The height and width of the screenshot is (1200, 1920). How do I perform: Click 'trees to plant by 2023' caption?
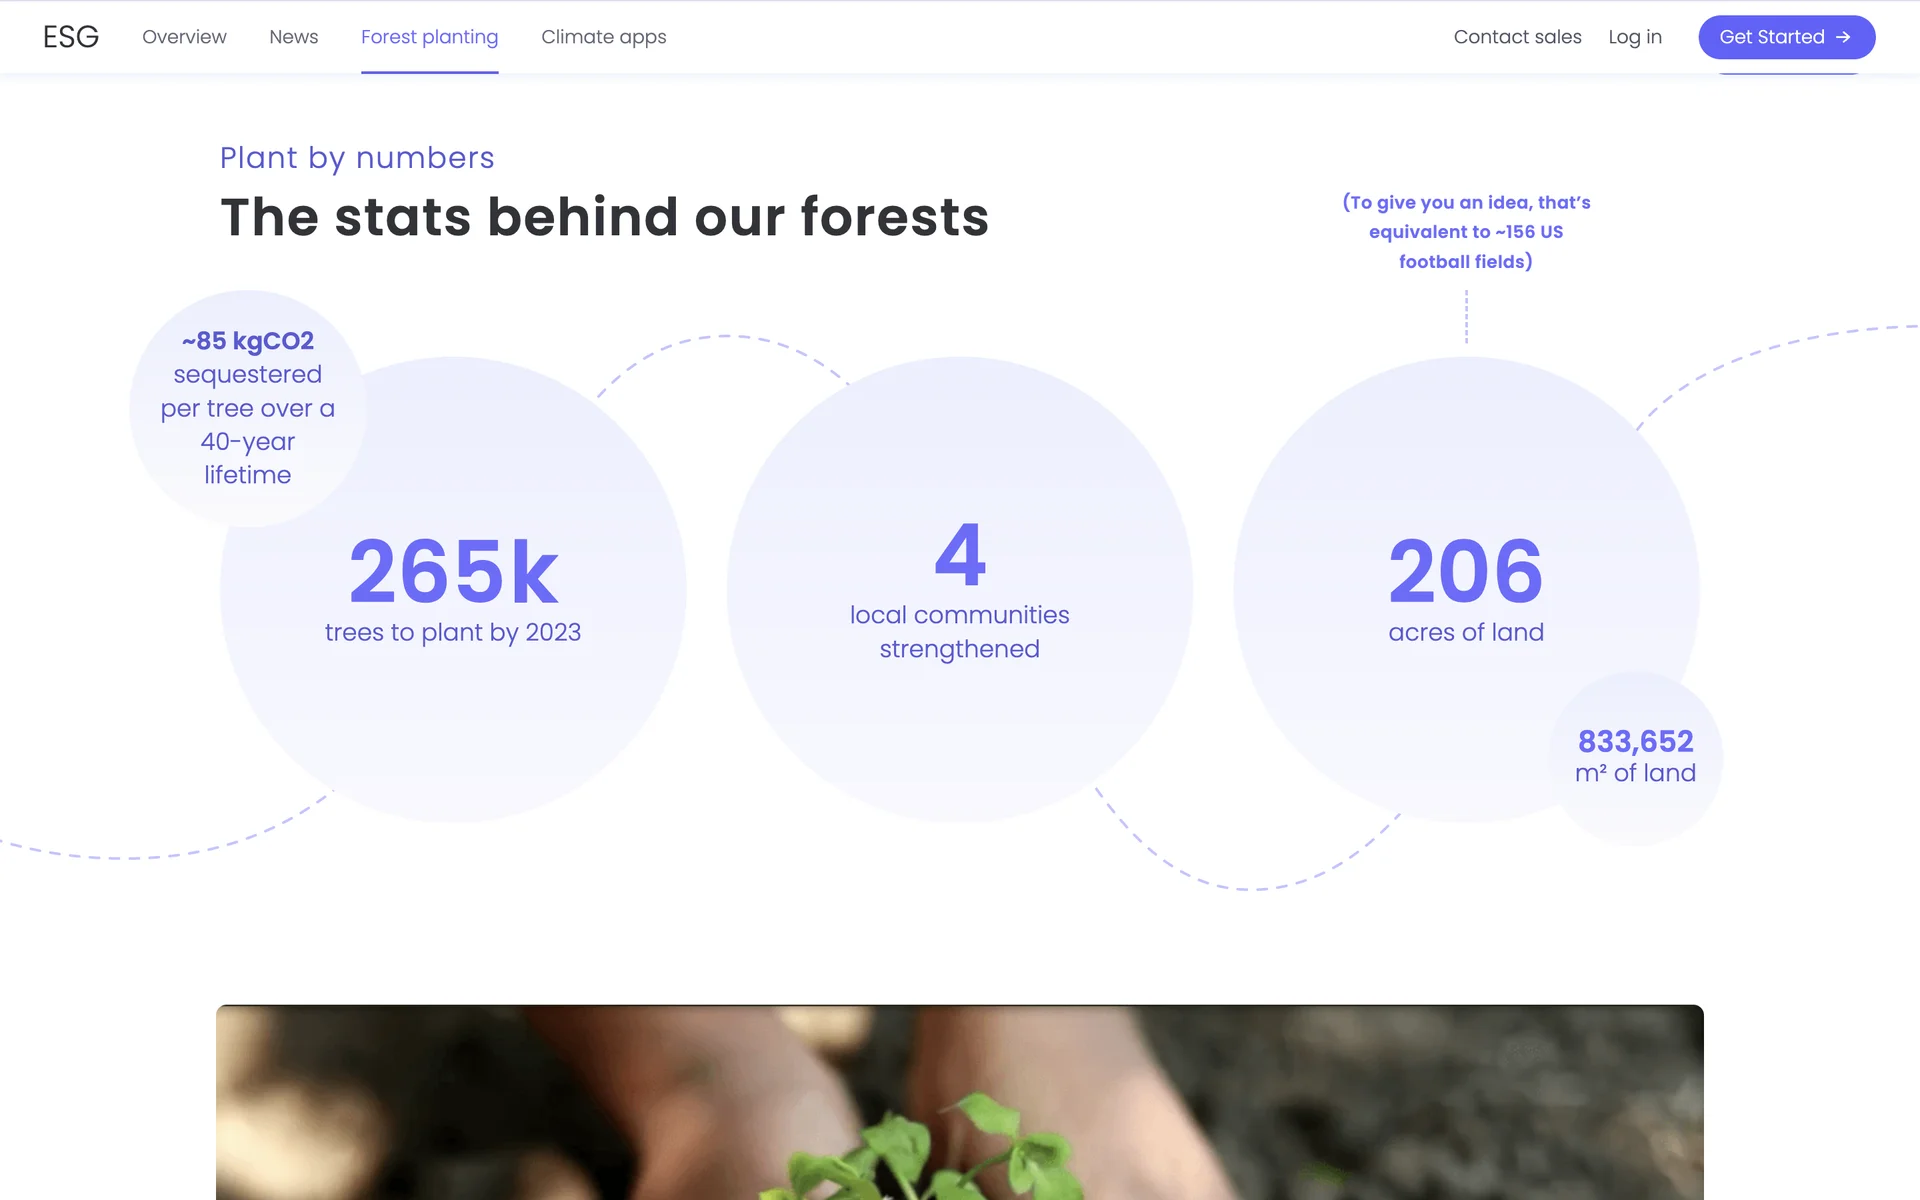[453, 632]
